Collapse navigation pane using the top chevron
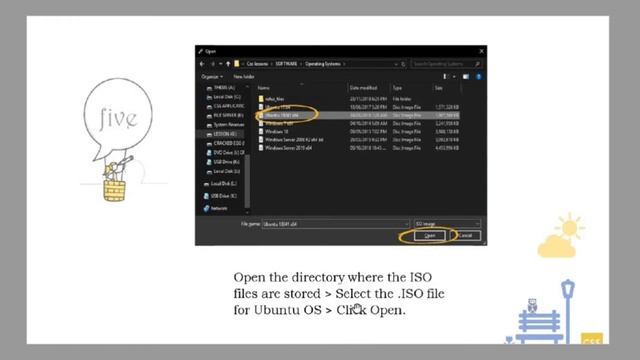 247,87
